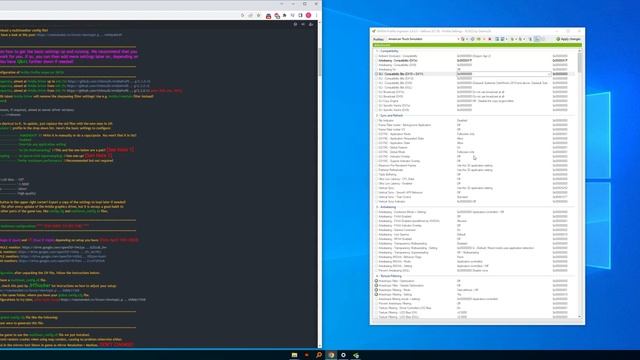Select the Antialiasing Compatibility (DX1x) bold row
Viewport: 640px width, 360px height.
click(x=475, y=60)
